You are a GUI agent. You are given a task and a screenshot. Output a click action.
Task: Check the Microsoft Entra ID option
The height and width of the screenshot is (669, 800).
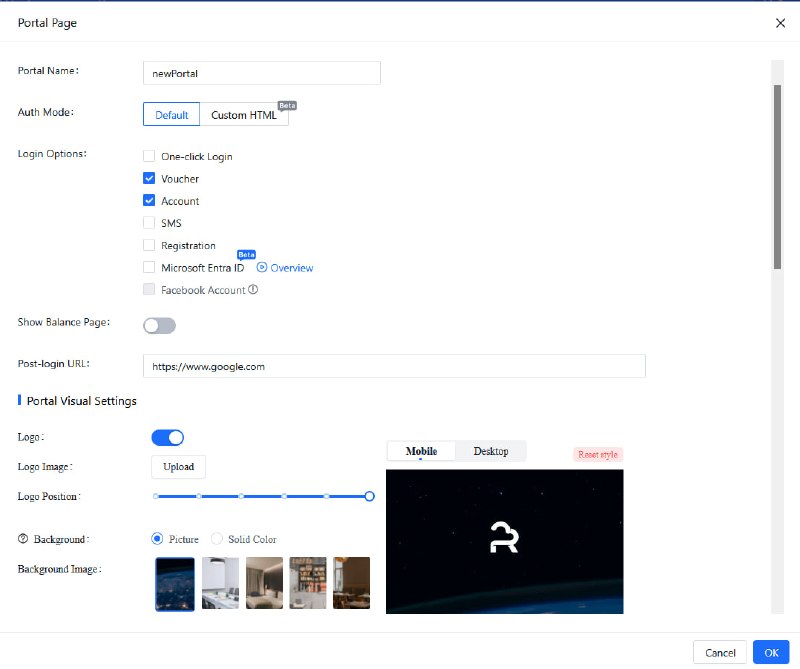[149, 267]
